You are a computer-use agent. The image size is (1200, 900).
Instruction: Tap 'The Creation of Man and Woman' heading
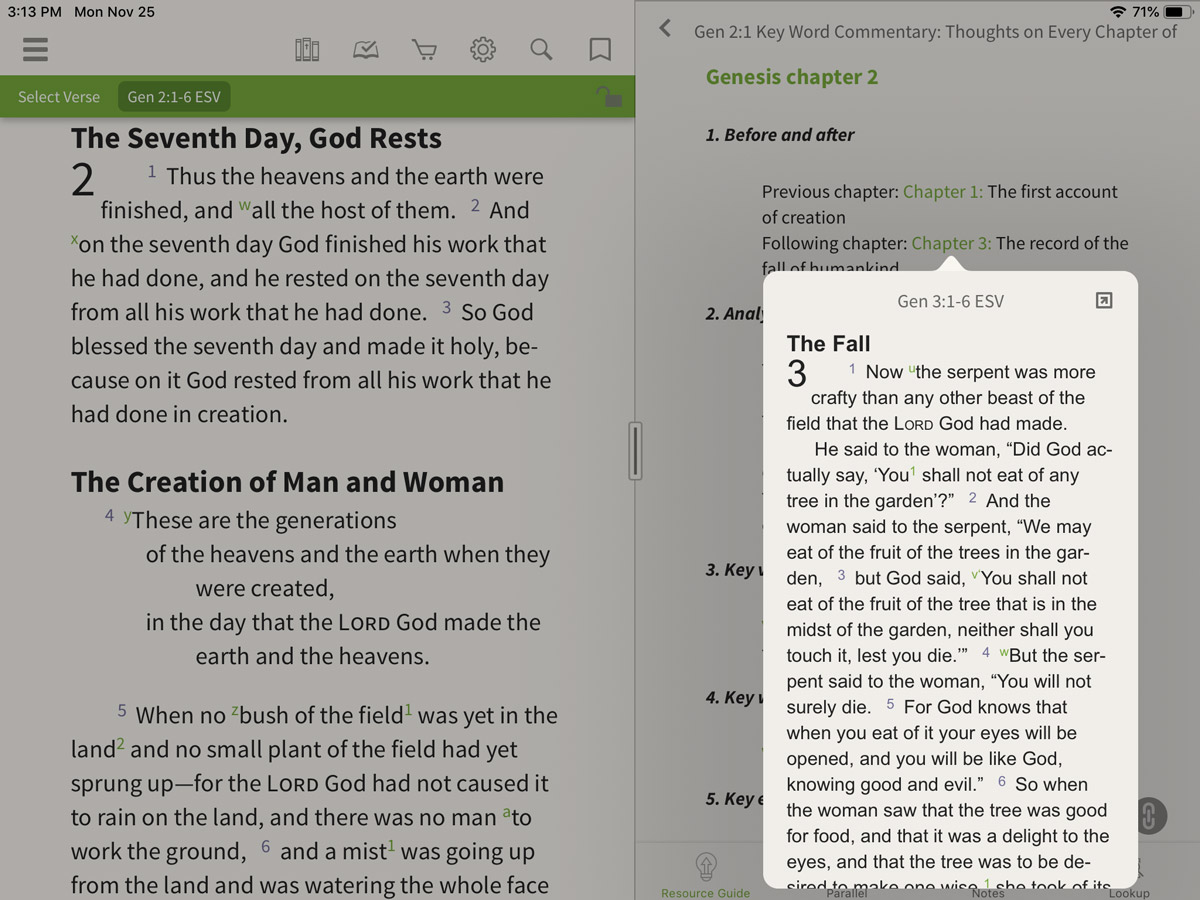pos(287,482)
